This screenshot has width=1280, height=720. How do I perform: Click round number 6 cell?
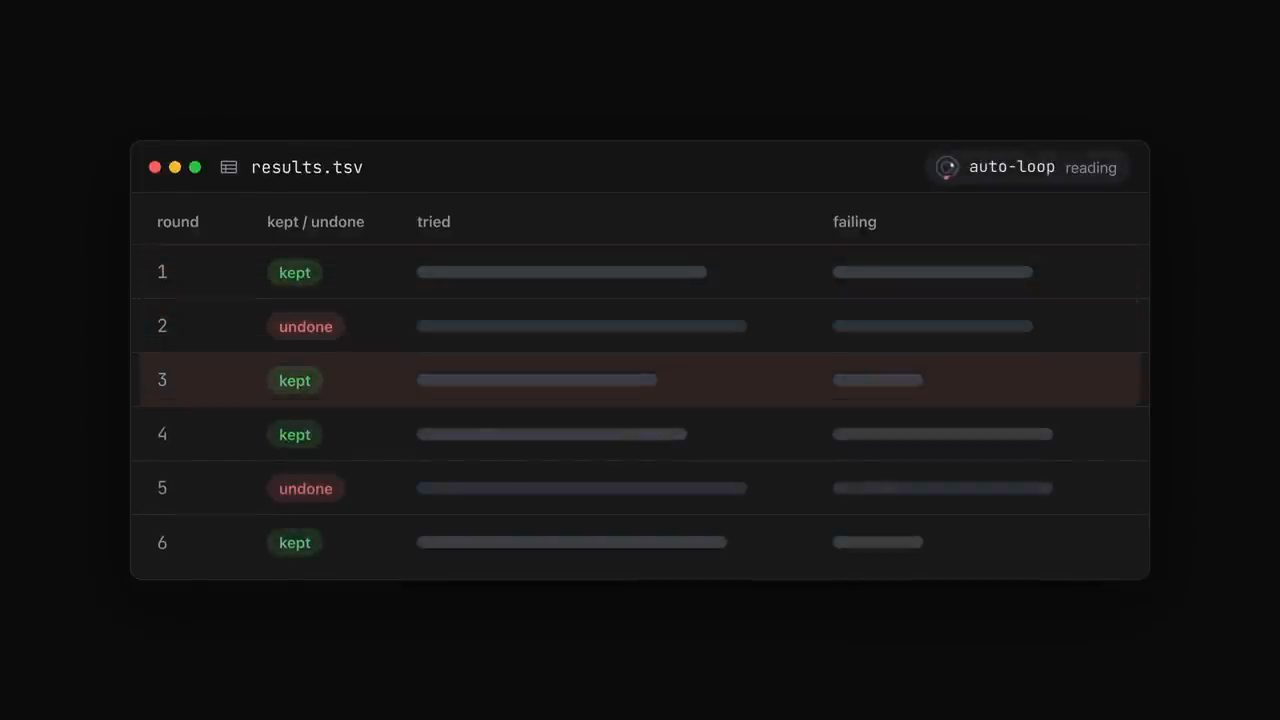pyautogui.click(x=162, y=543)
